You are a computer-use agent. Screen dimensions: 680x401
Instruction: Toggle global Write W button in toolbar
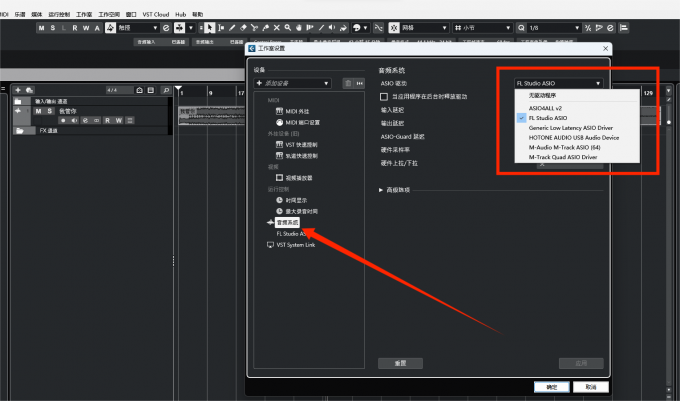(x=86, y=28)
